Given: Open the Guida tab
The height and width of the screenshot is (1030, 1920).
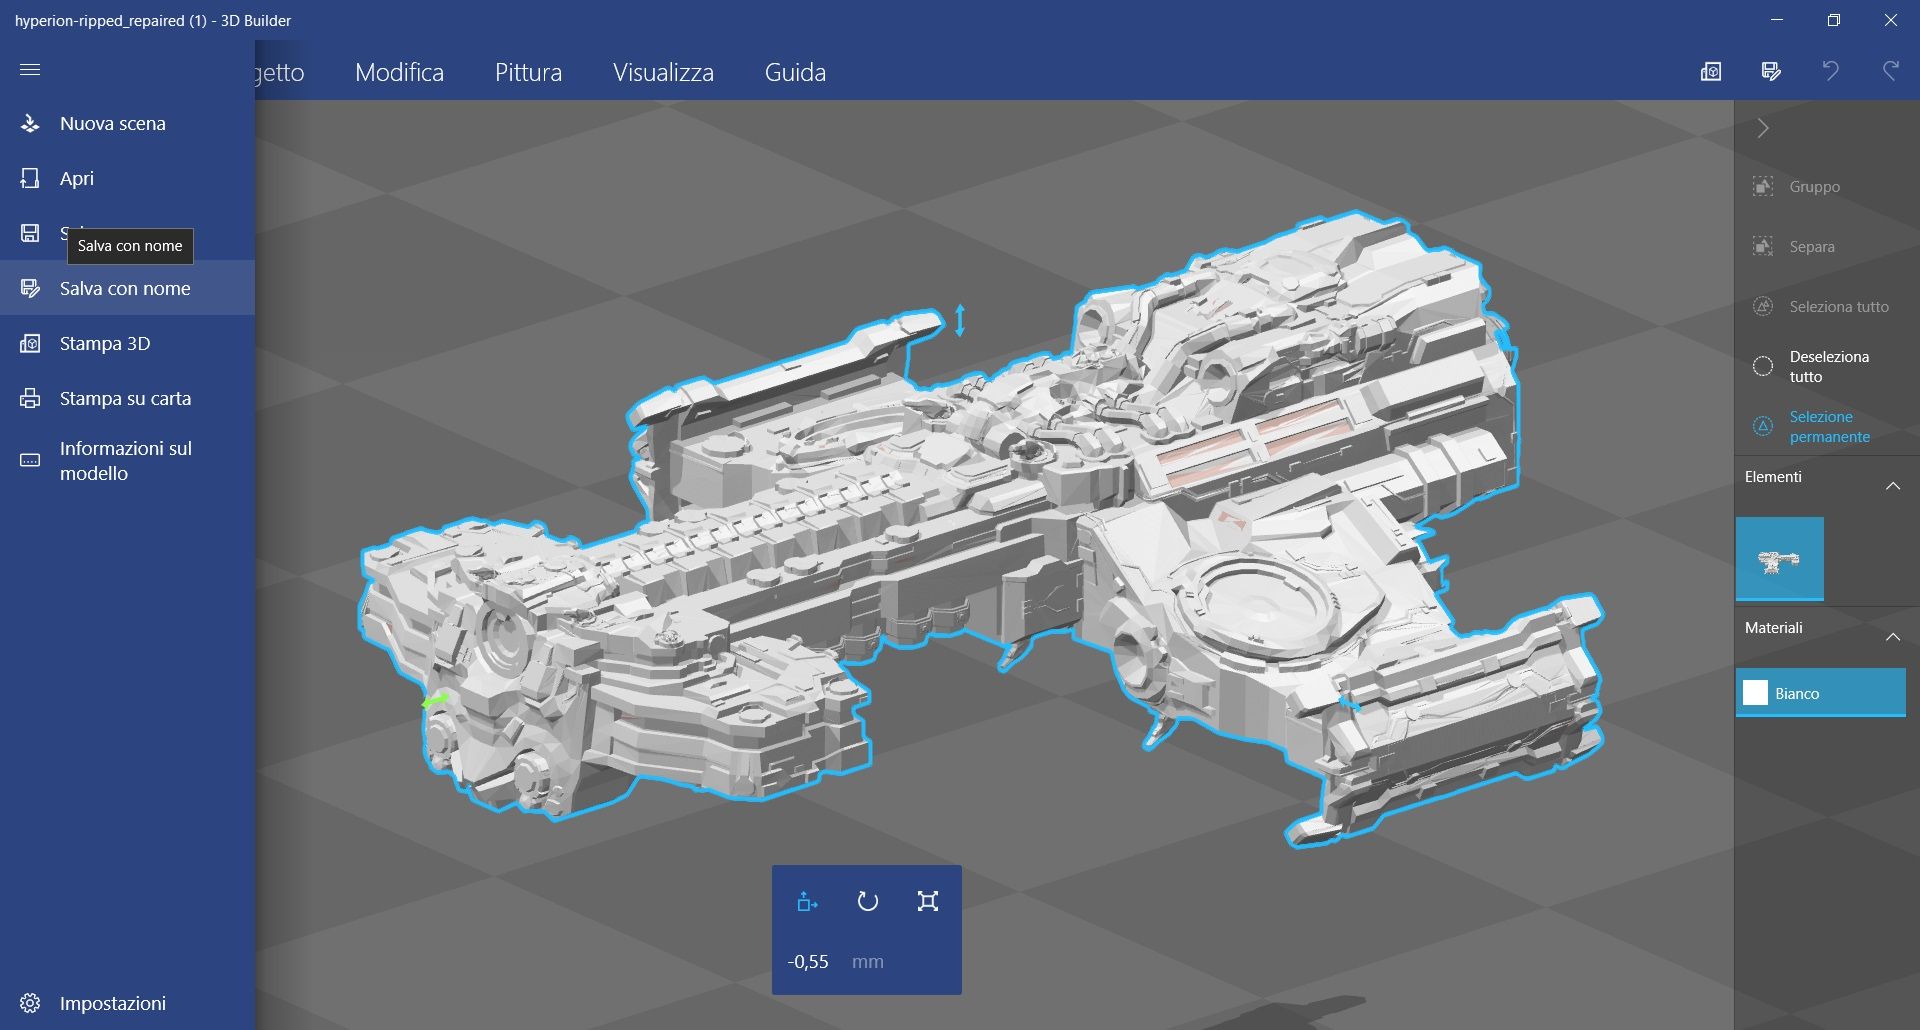Looking at the screenshot, I should (x=795, y=72).
